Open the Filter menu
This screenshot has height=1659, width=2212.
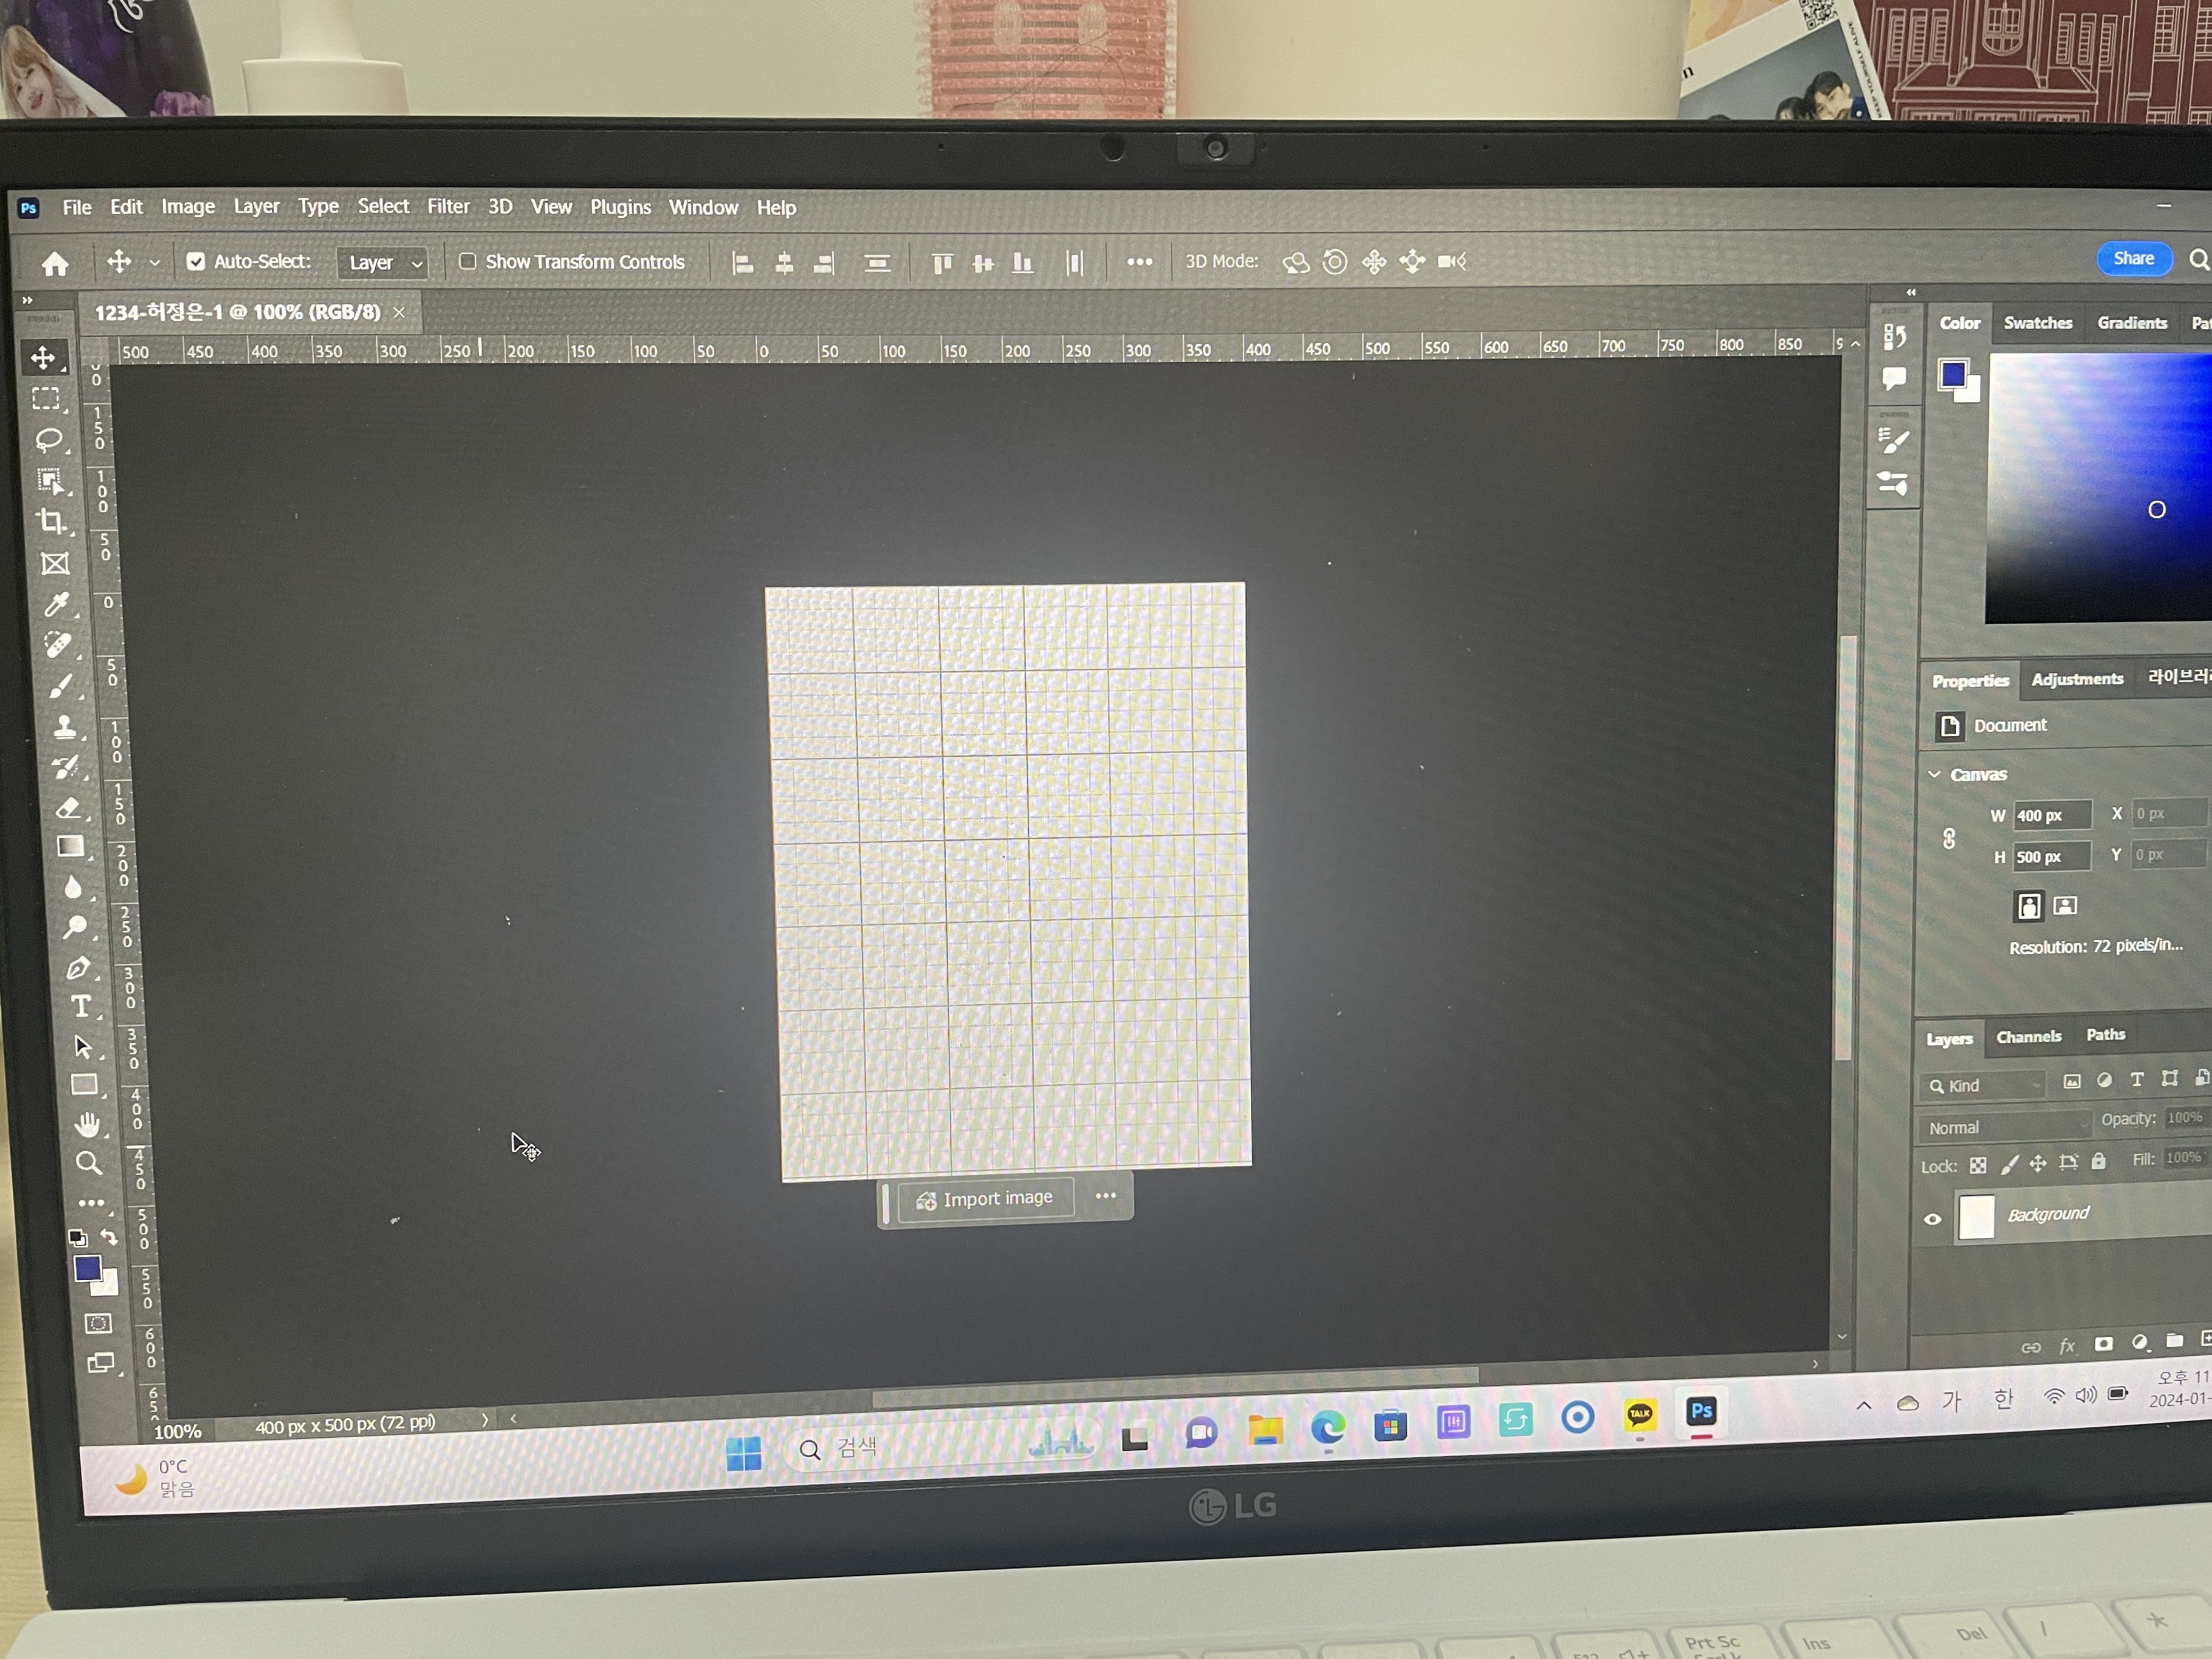point(448,206)
